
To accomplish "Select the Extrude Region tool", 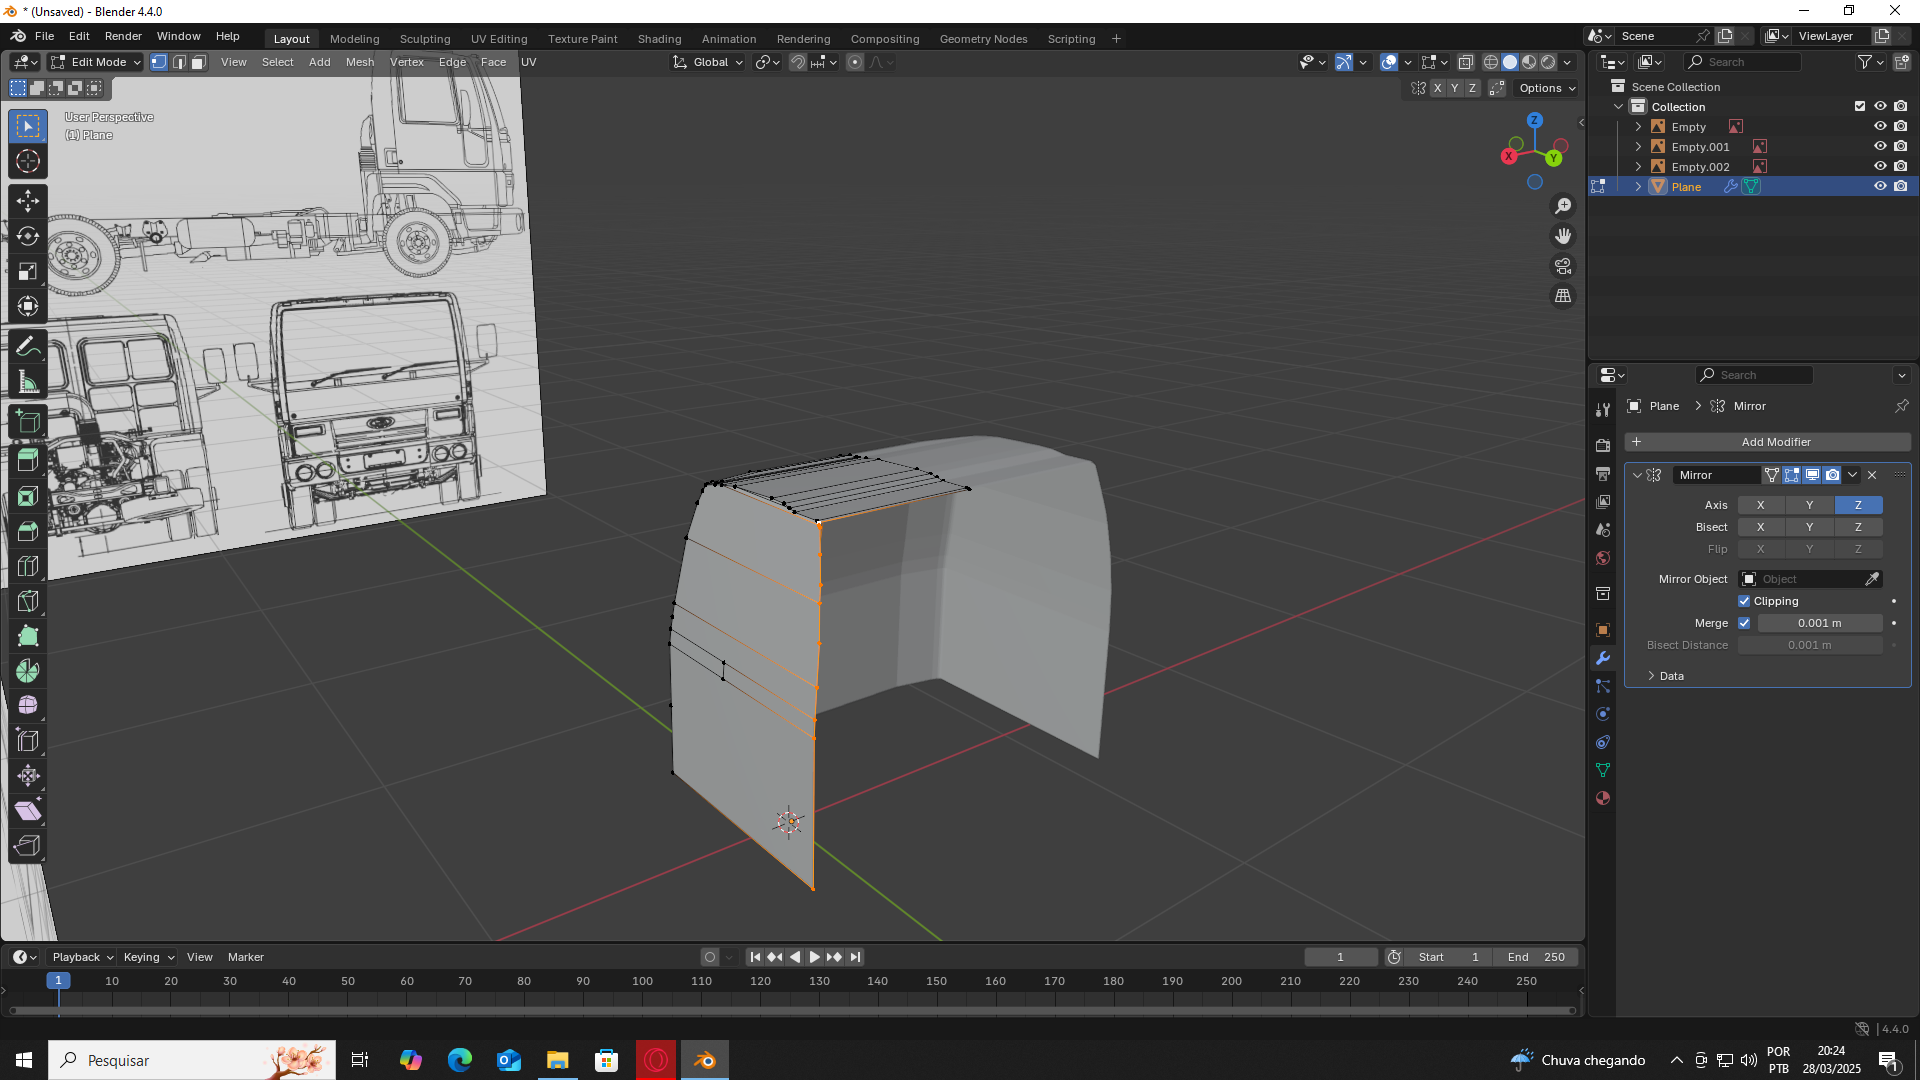I will 27,461.
